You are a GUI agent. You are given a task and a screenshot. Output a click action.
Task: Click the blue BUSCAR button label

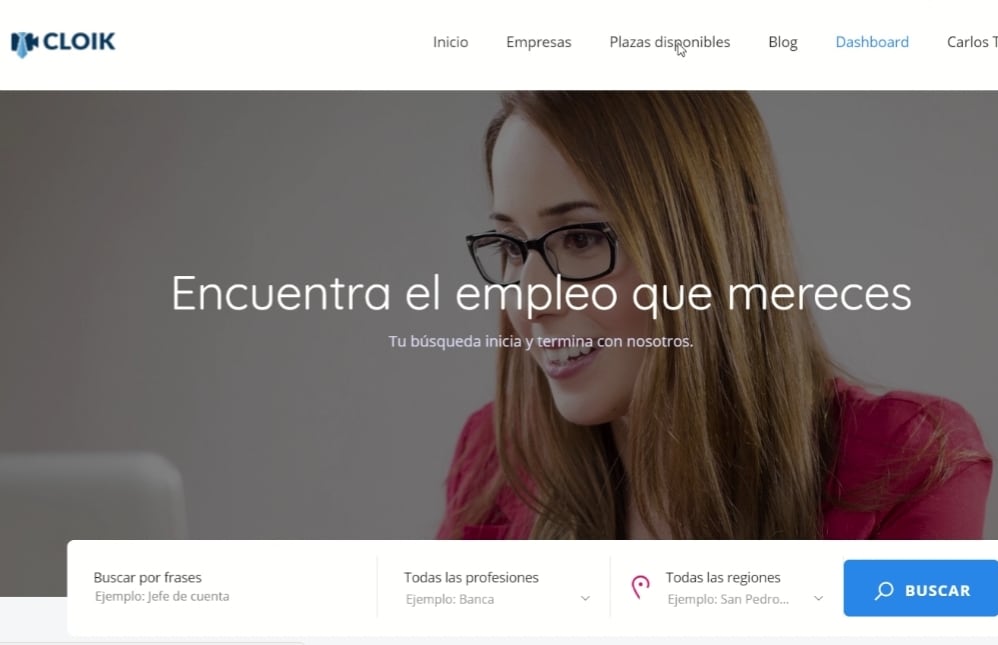pos(938,591)
